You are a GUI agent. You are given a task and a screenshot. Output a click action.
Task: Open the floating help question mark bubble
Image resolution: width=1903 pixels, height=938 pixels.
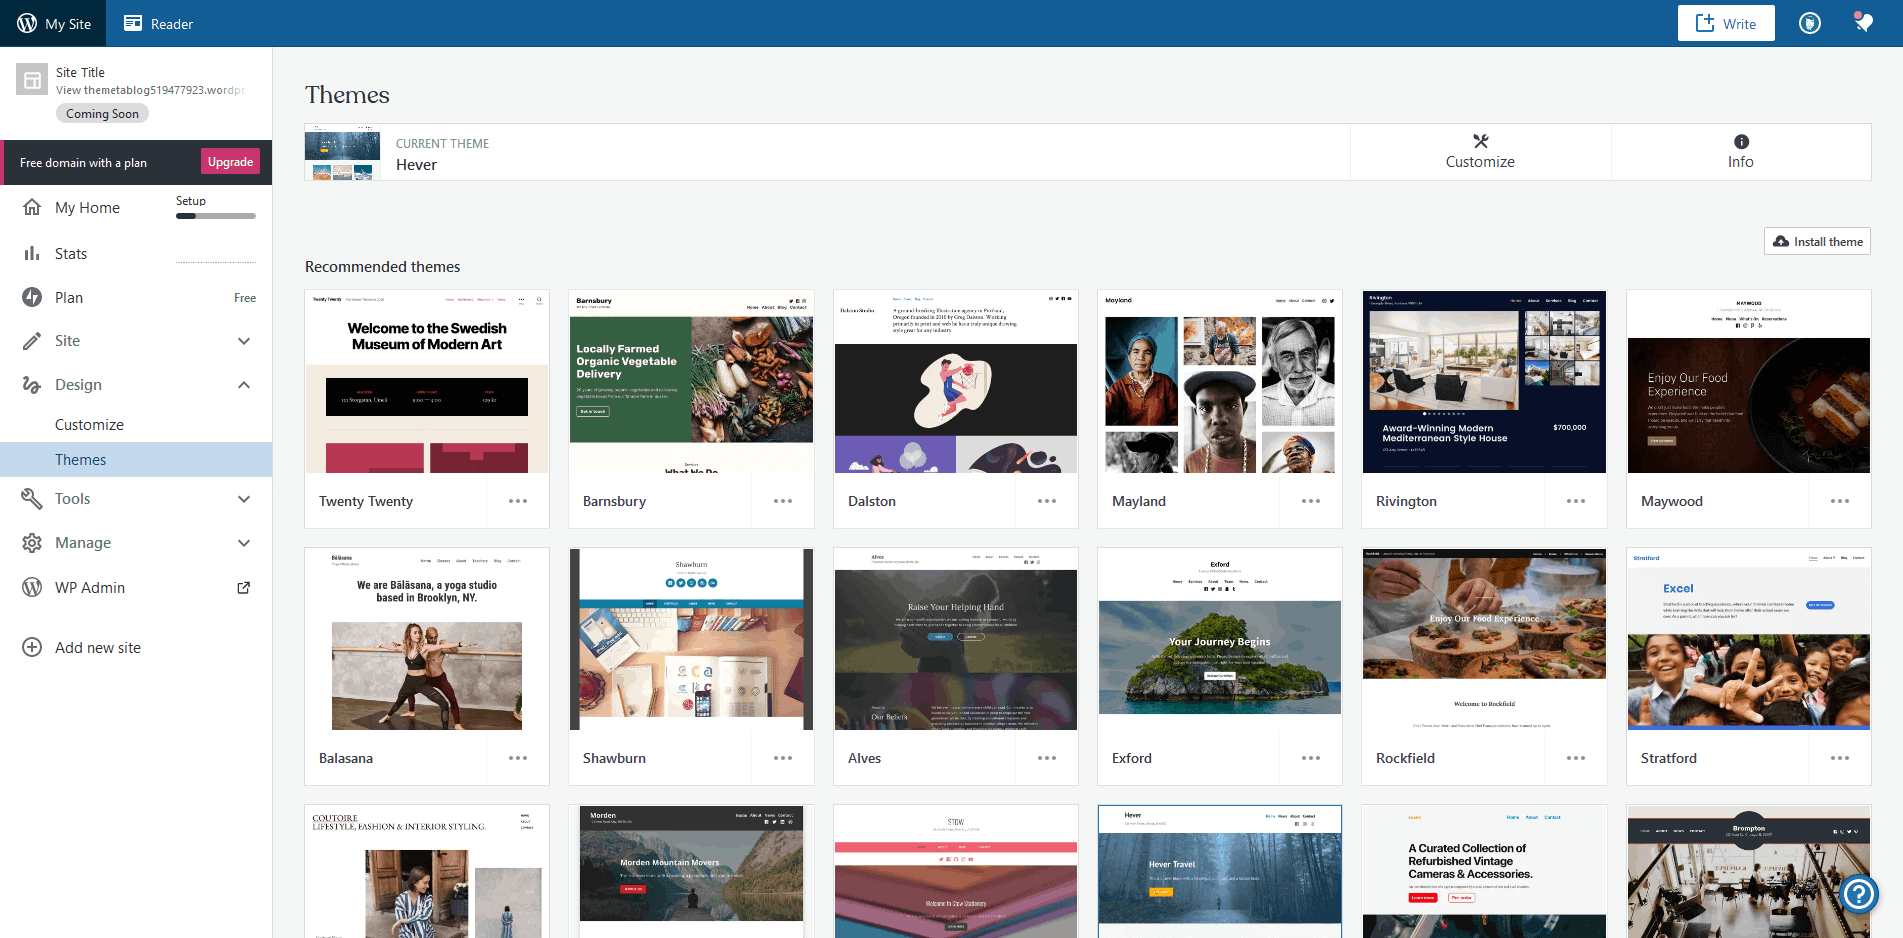tap(1858, 894)
